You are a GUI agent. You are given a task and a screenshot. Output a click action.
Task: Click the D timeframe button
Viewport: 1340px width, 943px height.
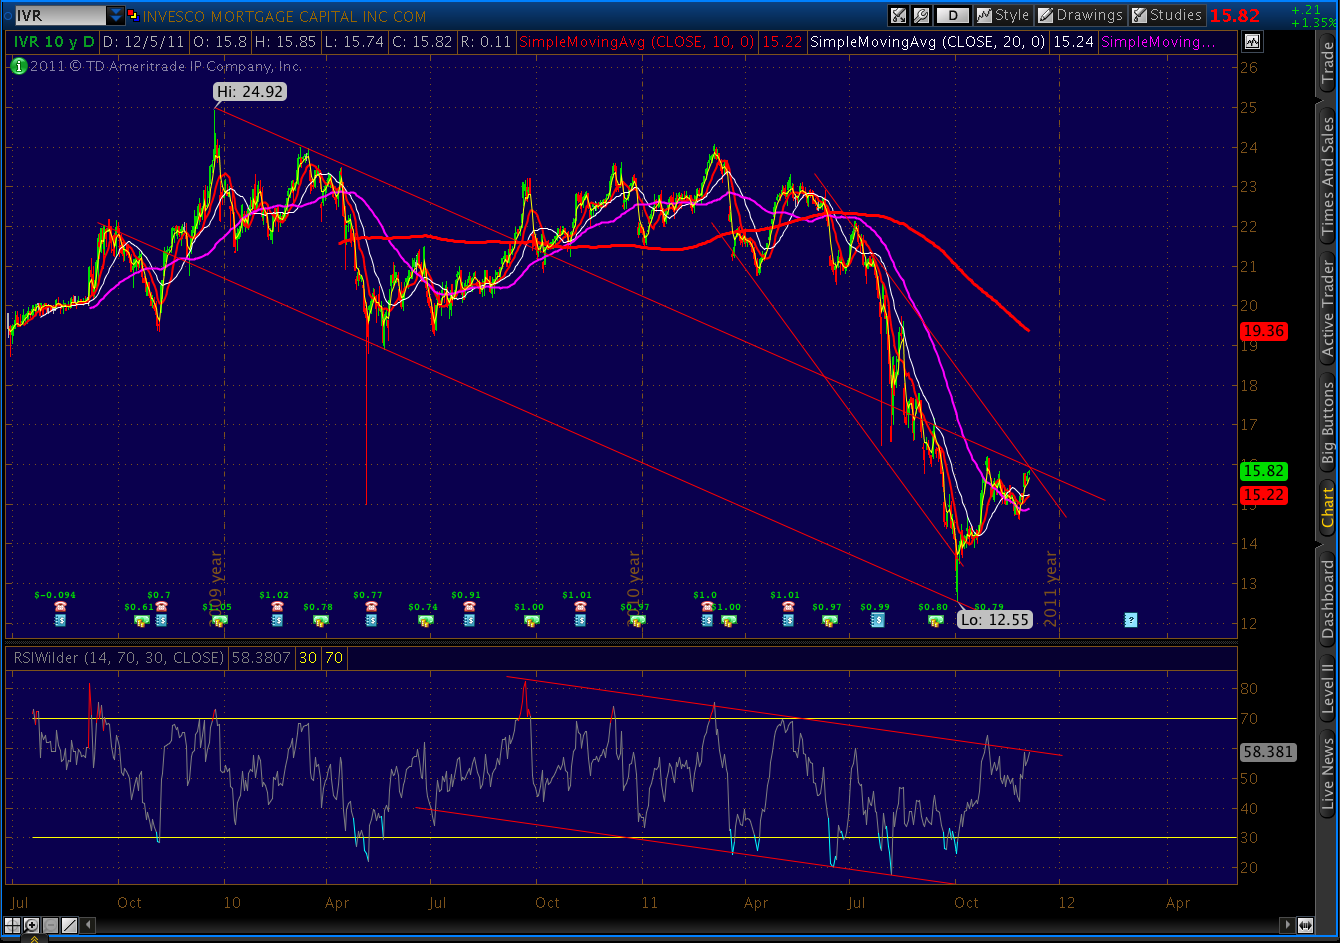[x=954, y=15]
